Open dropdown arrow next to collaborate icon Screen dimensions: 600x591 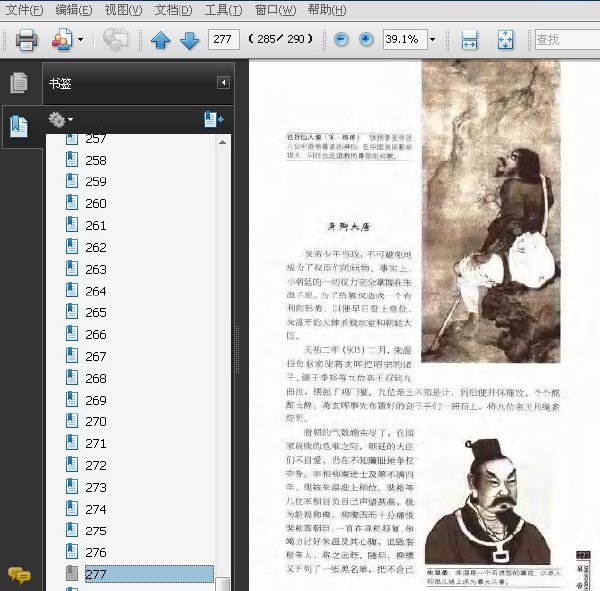pos(80,39)
